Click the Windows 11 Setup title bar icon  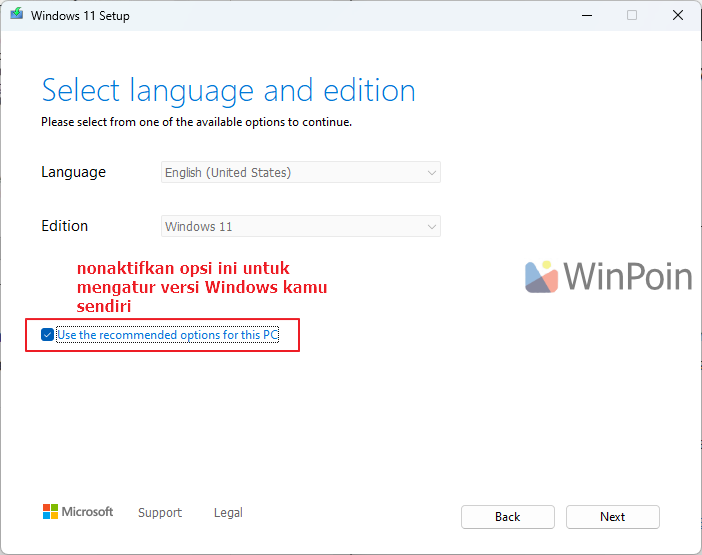tap(15, 16)
